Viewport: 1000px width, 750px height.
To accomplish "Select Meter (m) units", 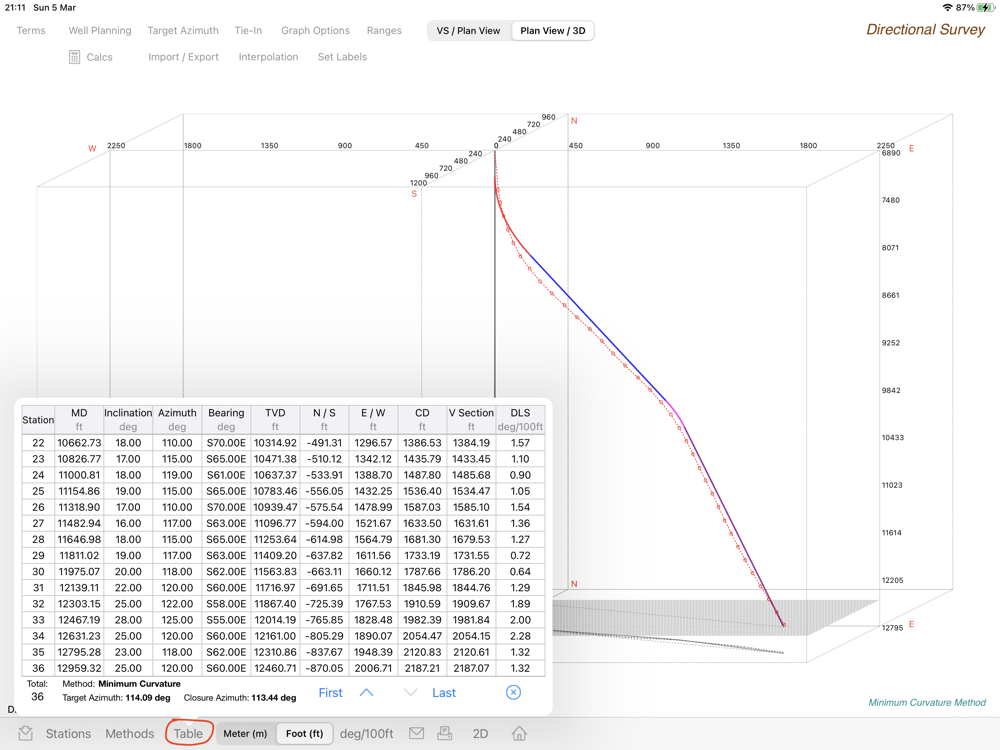I will tap(245, 733).
